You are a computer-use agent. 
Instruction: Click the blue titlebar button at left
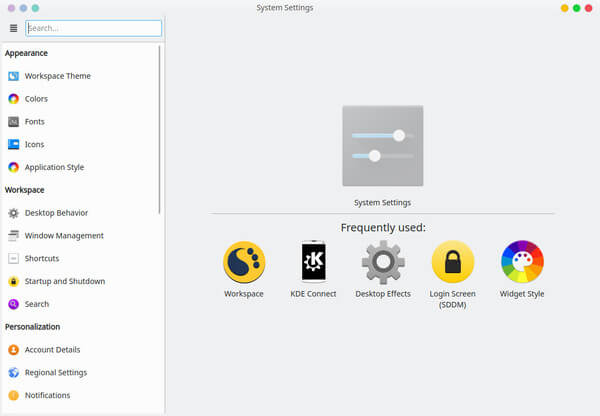coord(23,8)
